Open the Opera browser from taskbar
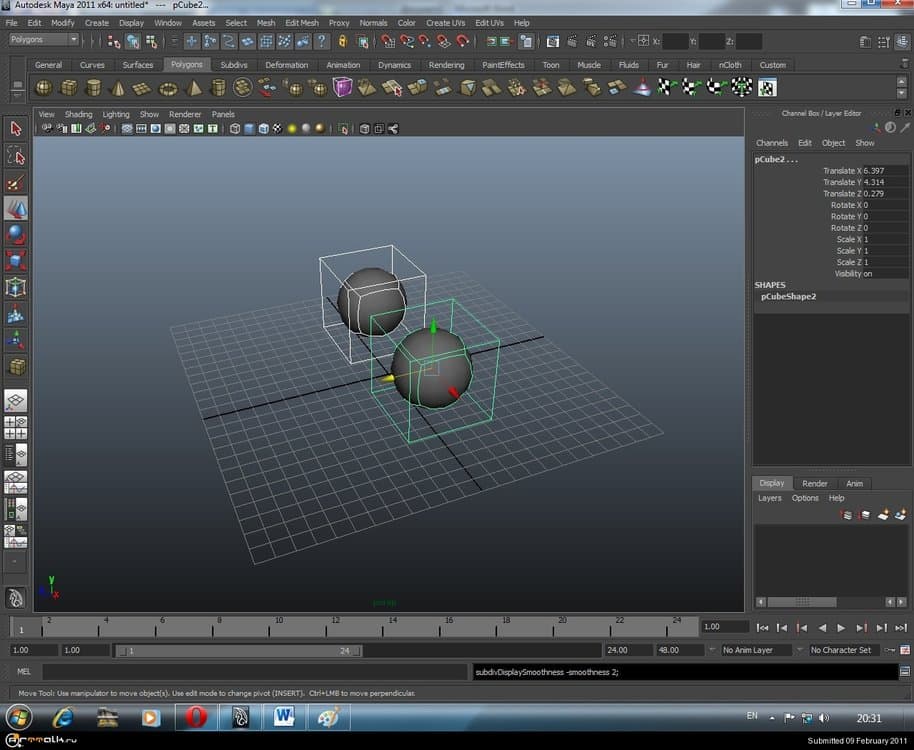This screenshot has width=914, height=750. 196,717
